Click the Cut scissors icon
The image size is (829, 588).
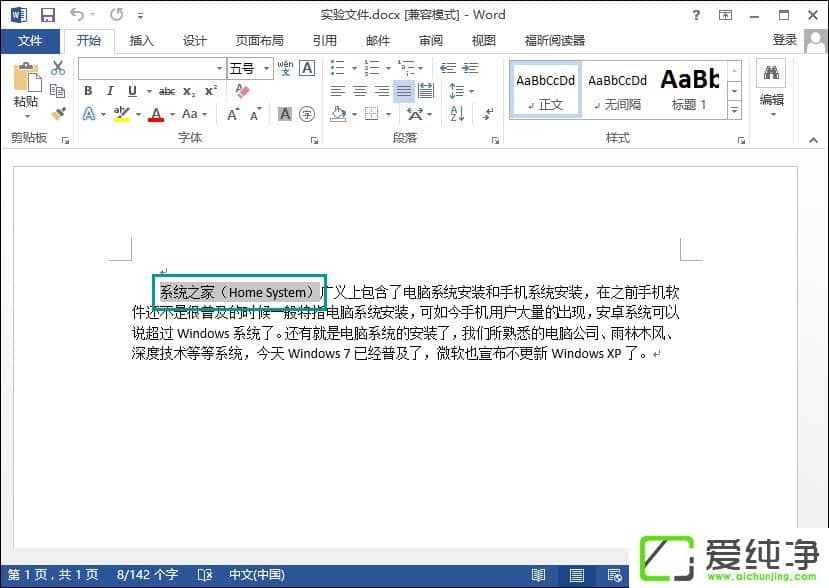coord(58,68)
